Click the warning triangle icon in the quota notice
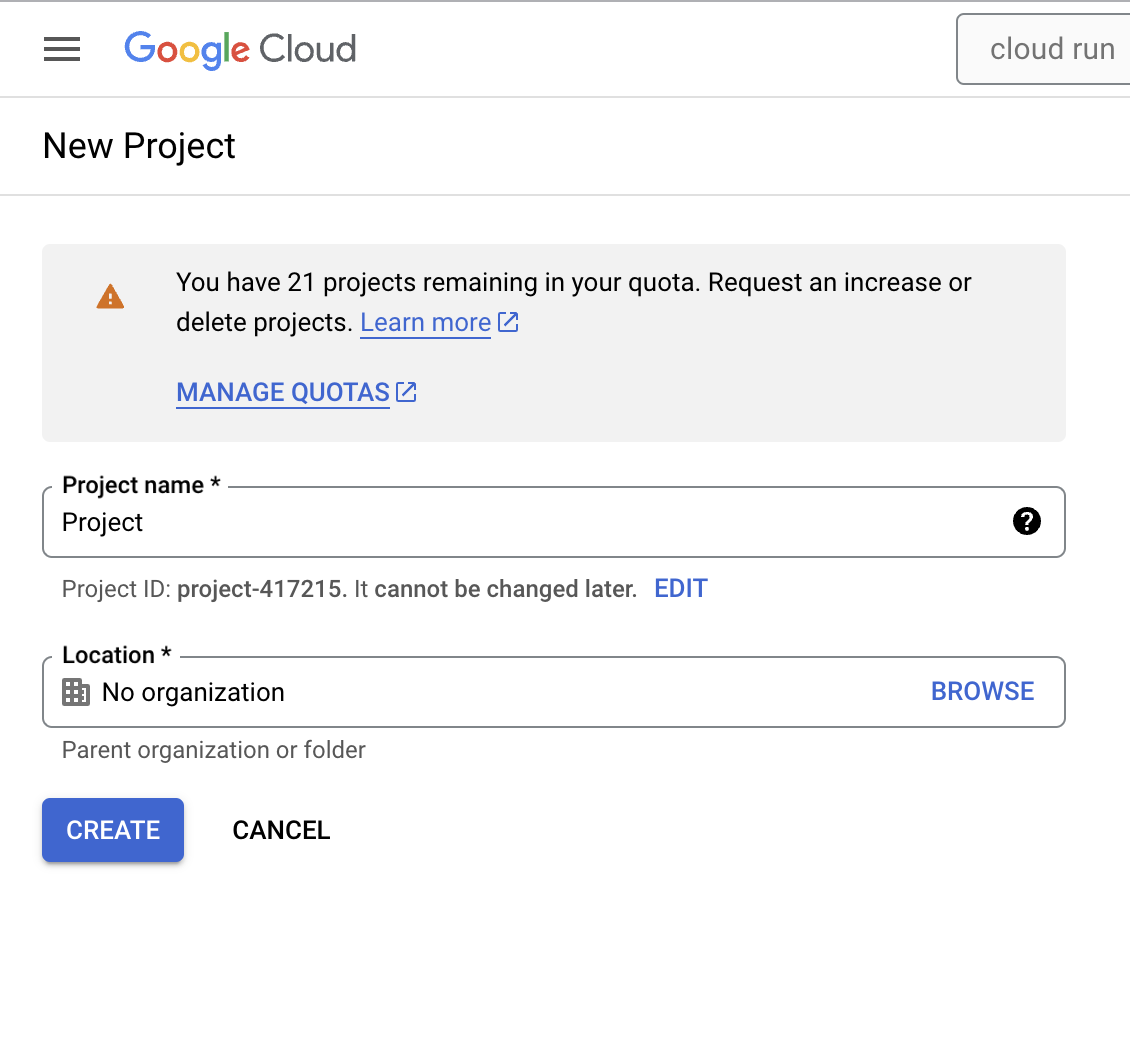The height and width of the screenshot is (1048, 1130). point(110,295)
